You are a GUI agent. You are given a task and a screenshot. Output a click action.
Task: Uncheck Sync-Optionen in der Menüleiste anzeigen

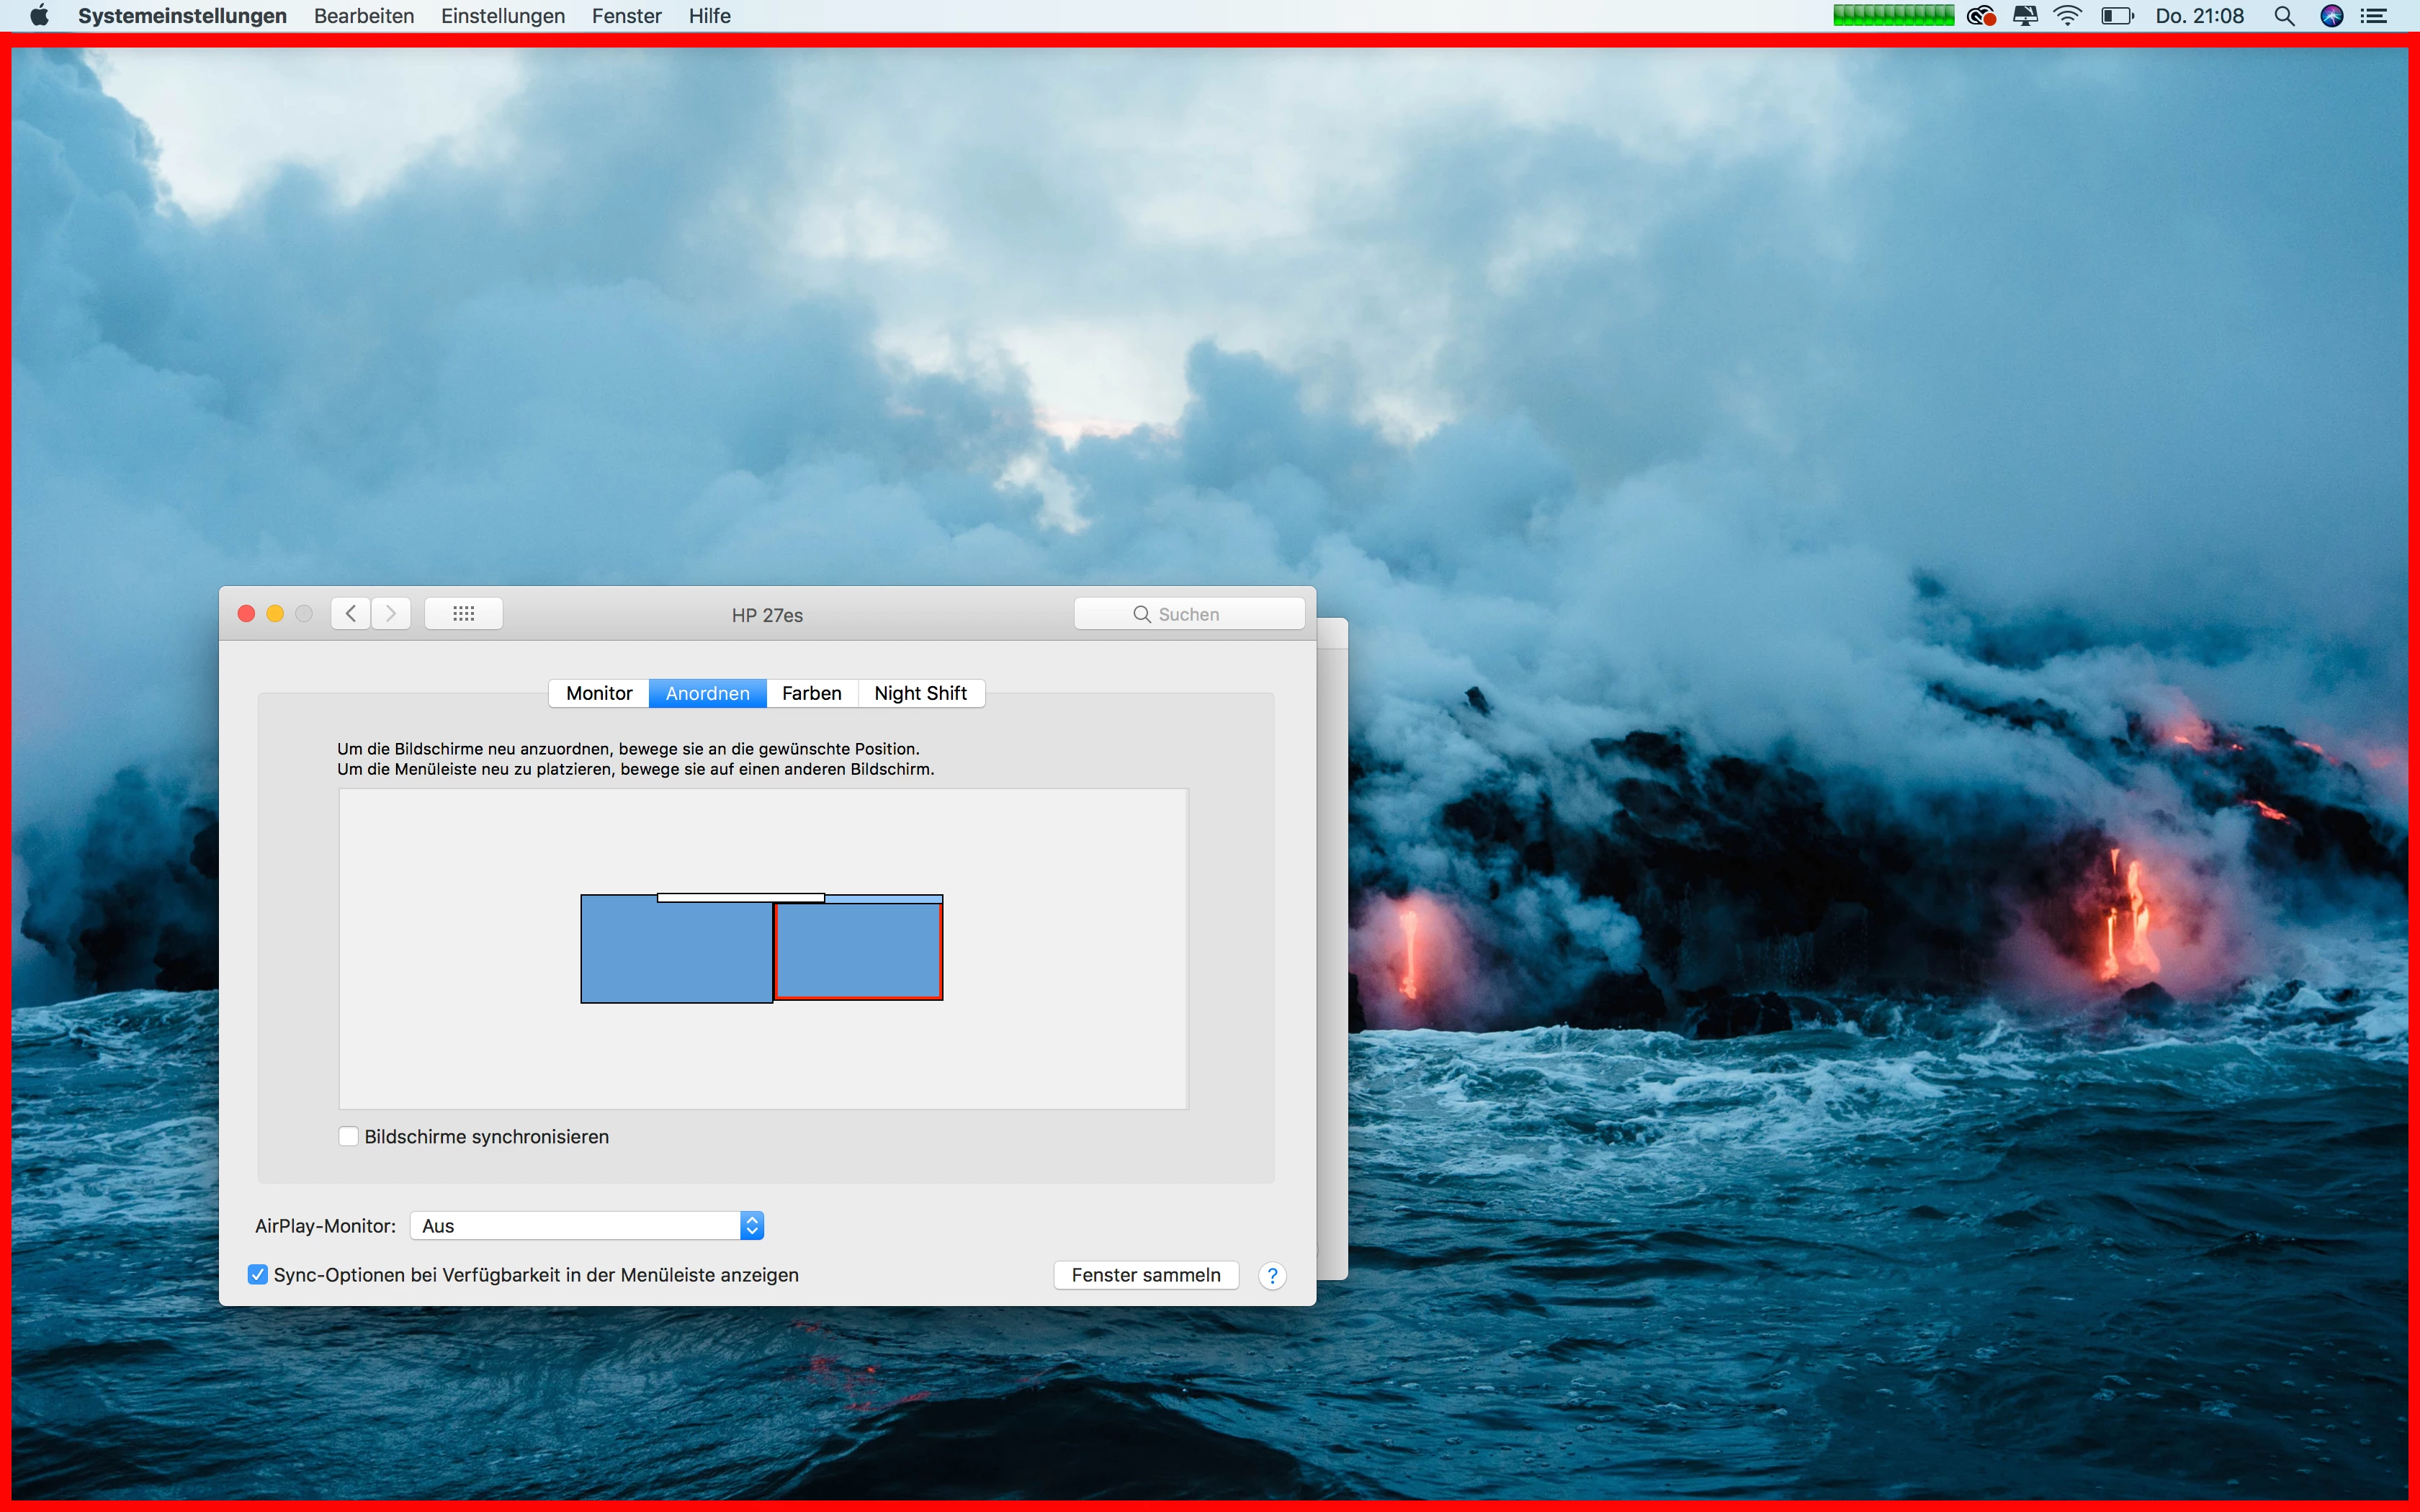[x=258, y=1274]
